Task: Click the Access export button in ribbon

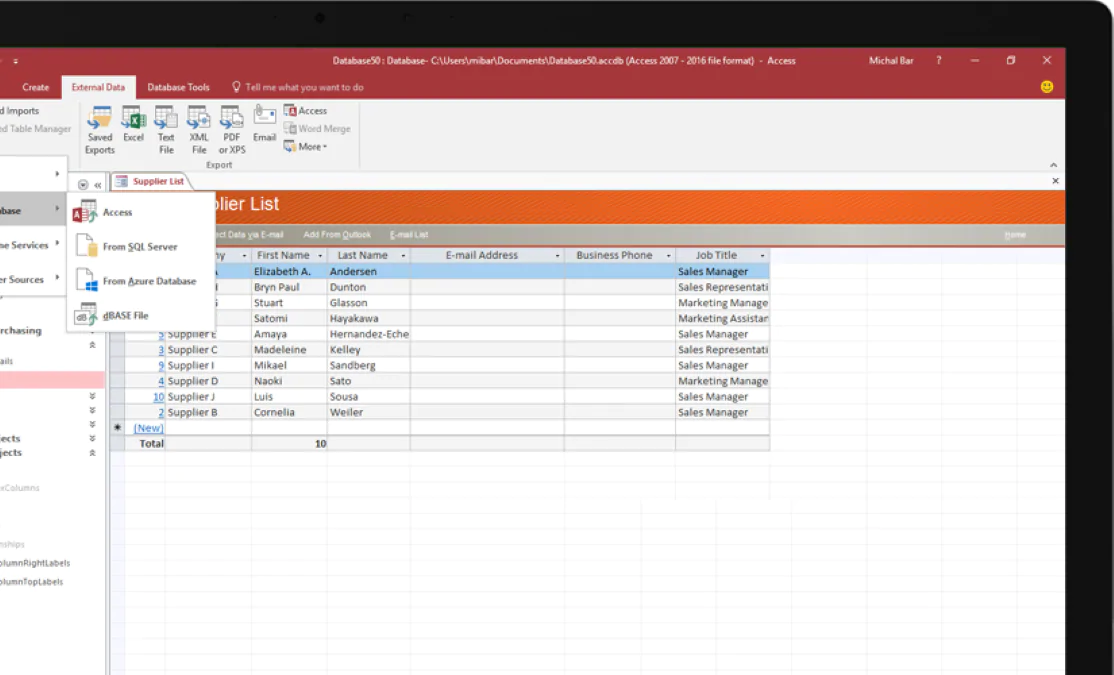Action: (306, 111)
